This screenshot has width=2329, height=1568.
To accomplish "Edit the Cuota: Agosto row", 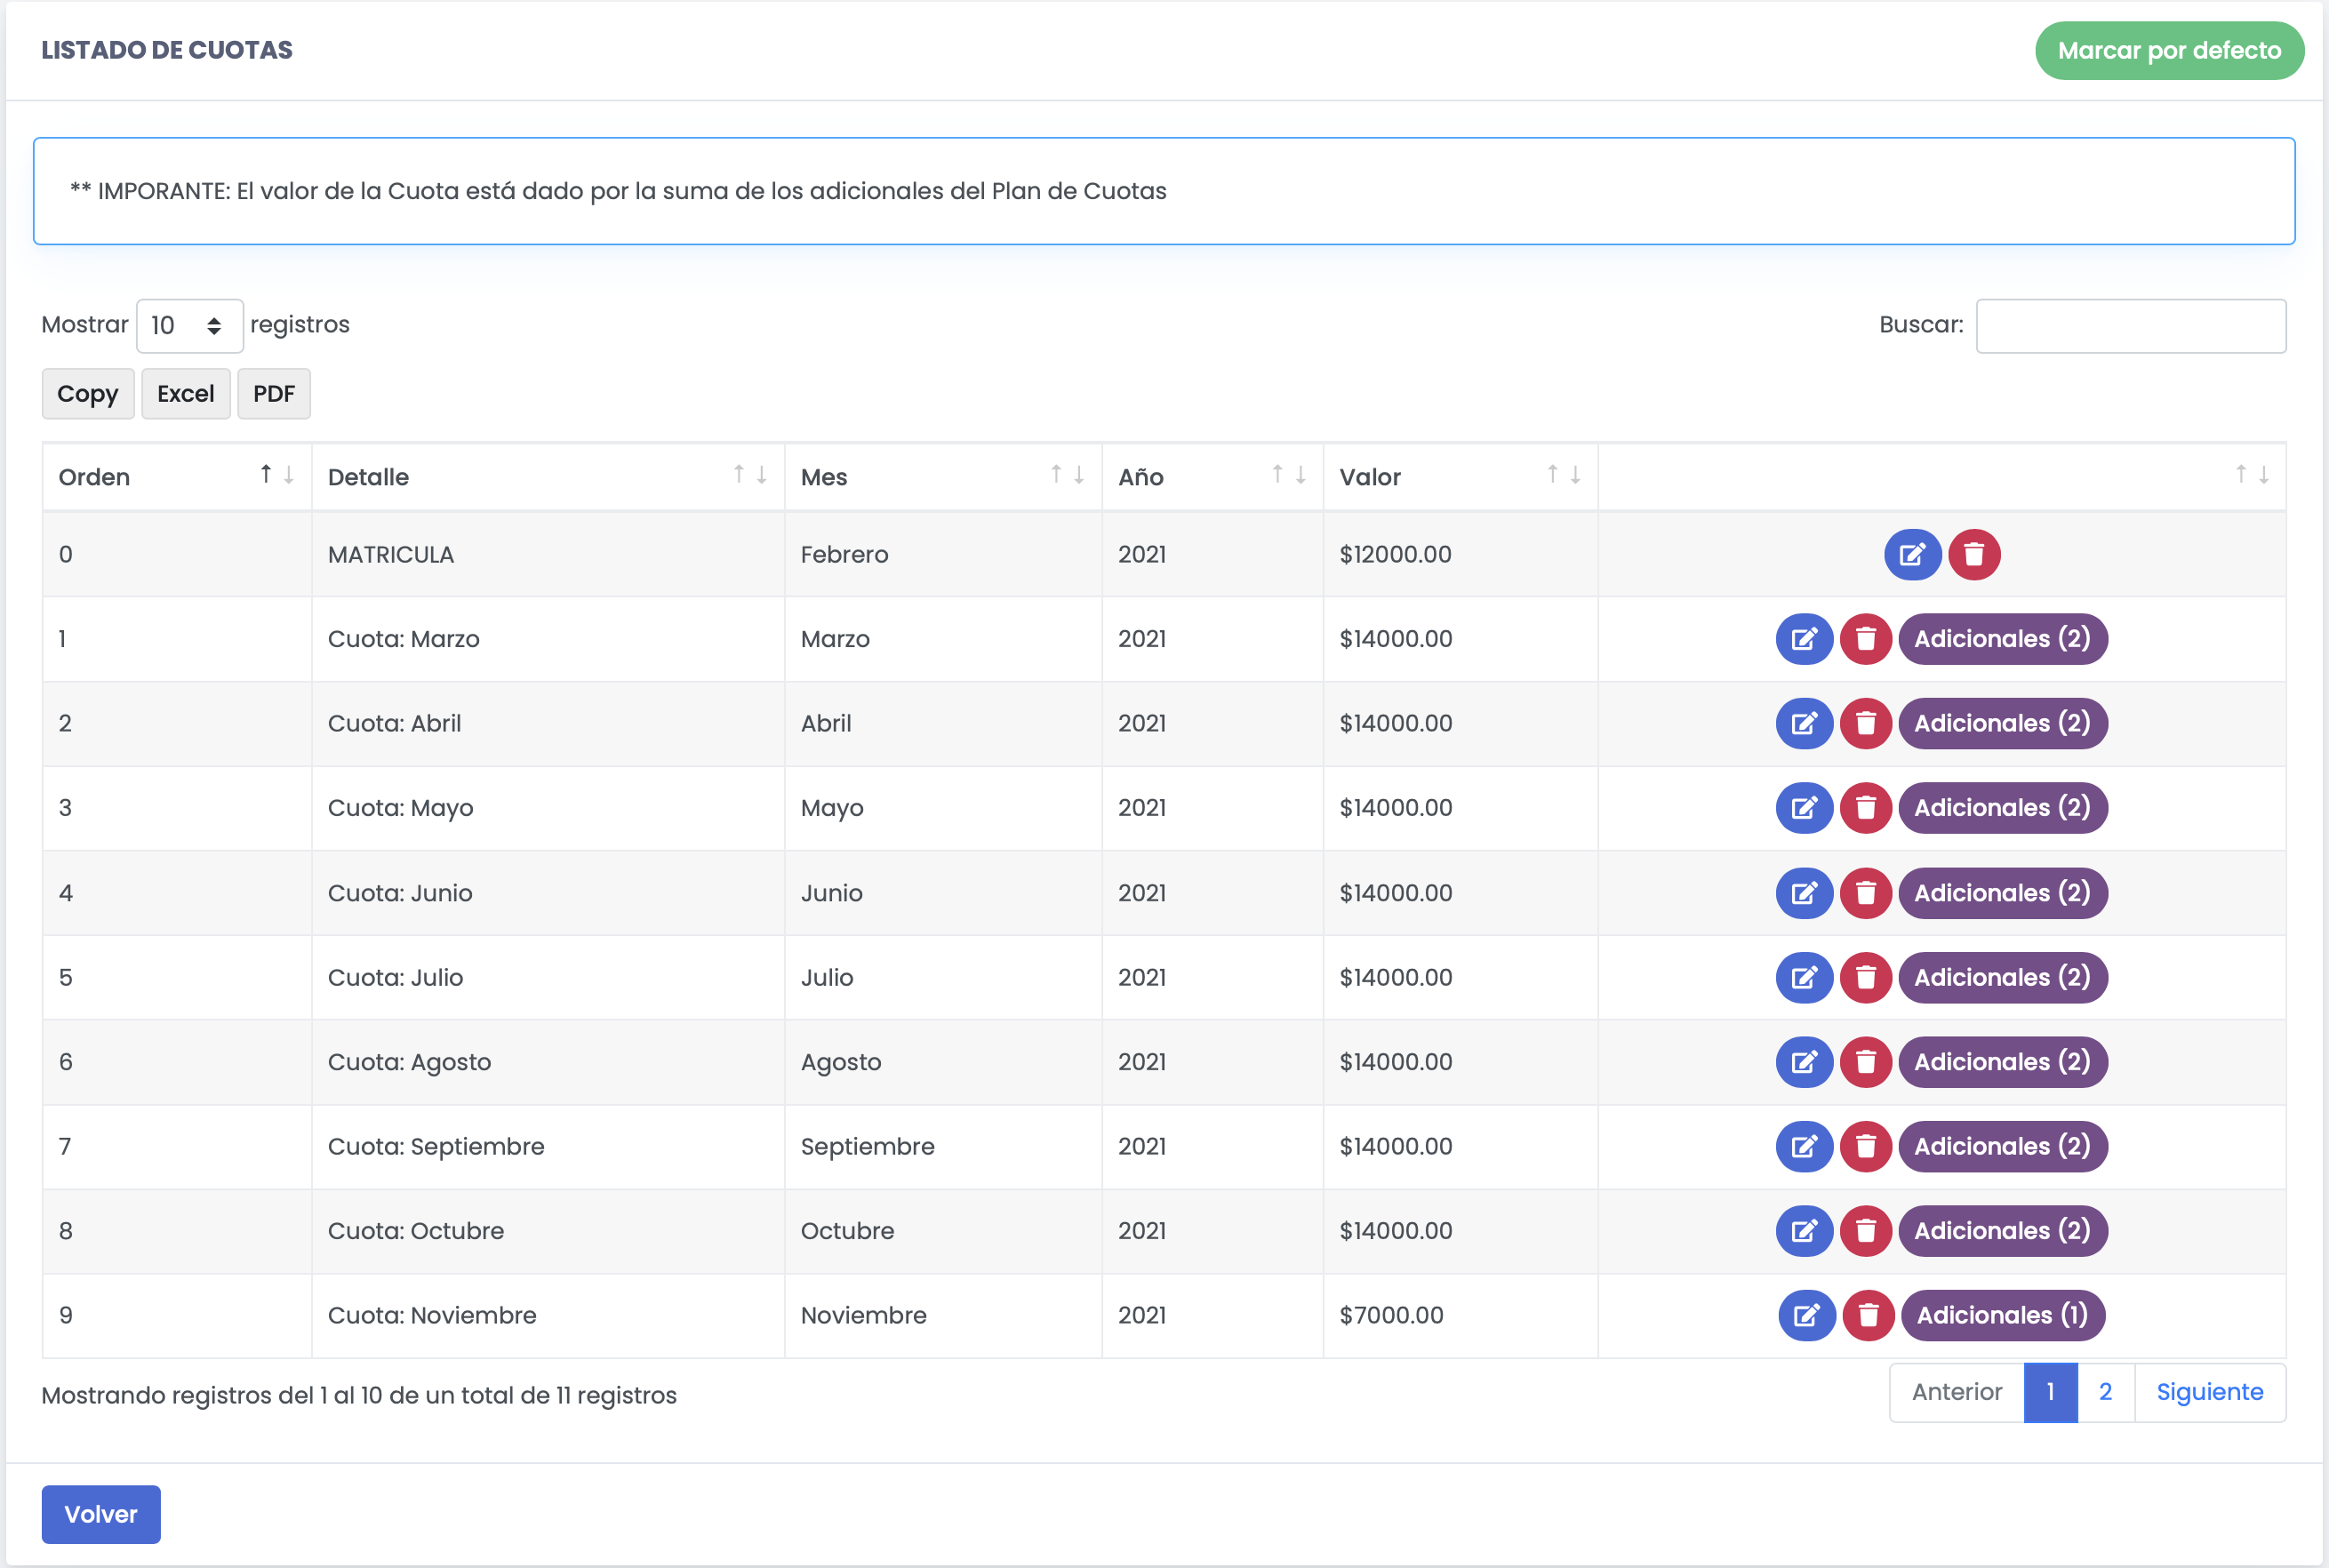I will tap(1804, 1062).
